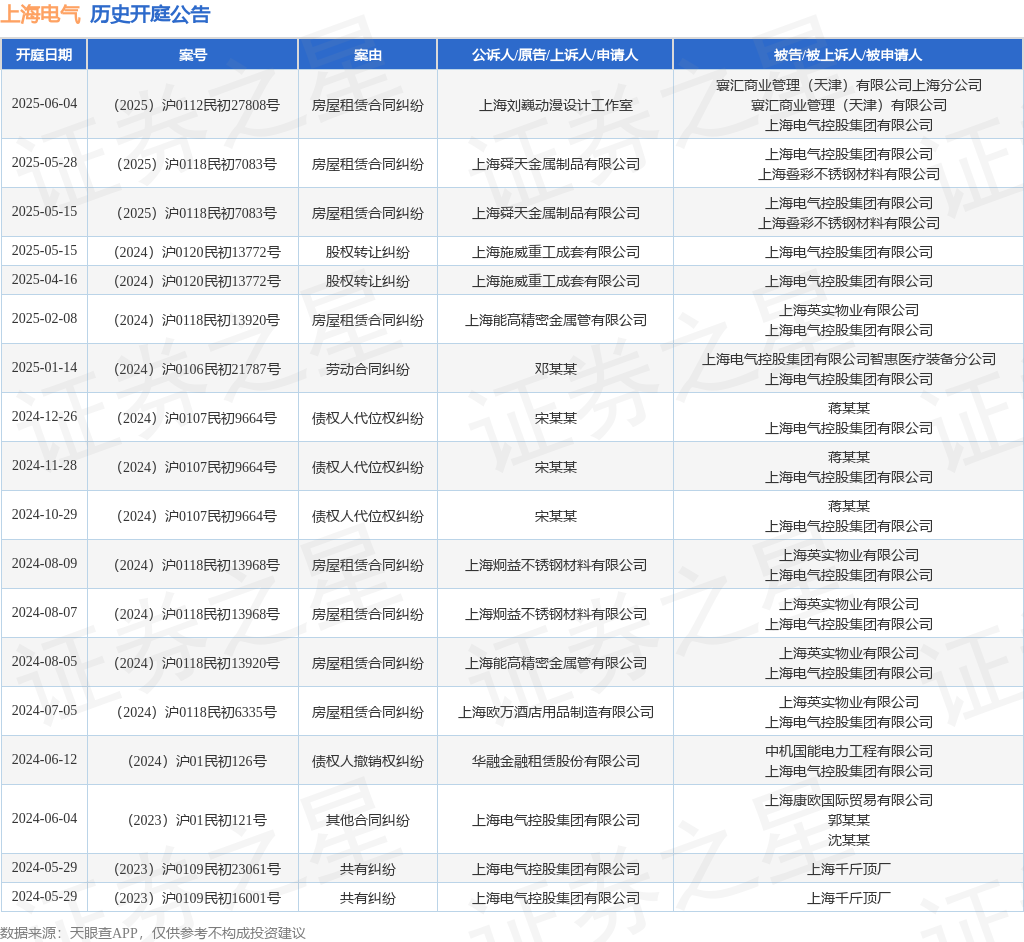Click the date cell 2025-05-28
The image size is (1024, 942).
[x=44, y=163]
